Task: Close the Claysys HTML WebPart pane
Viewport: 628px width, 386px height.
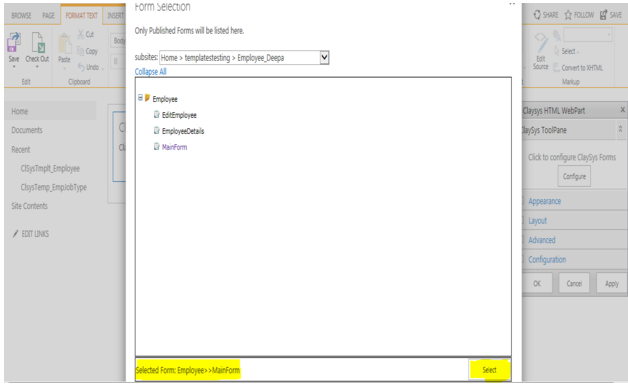Action: [x=622, y=110]
